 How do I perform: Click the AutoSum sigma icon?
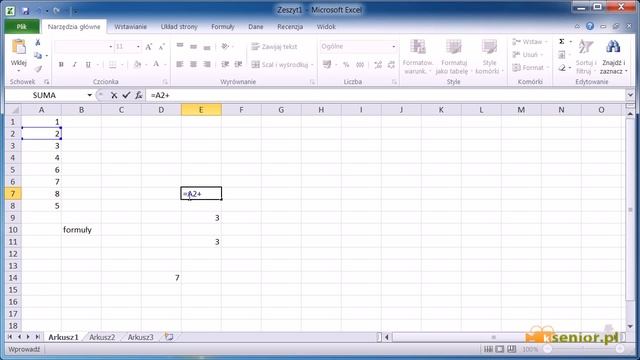click(x=562, y=42)
